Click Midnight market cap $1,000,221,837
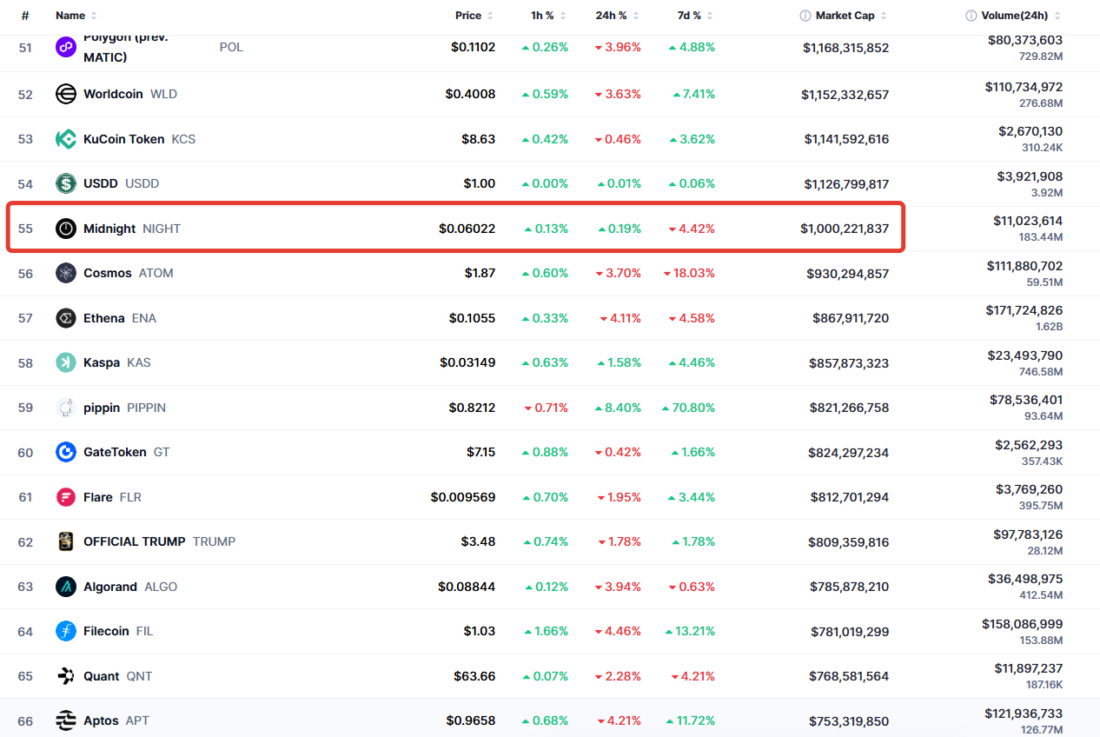Screen dimensions: 1100x737 pyautogui.click(x=844, y=229)
